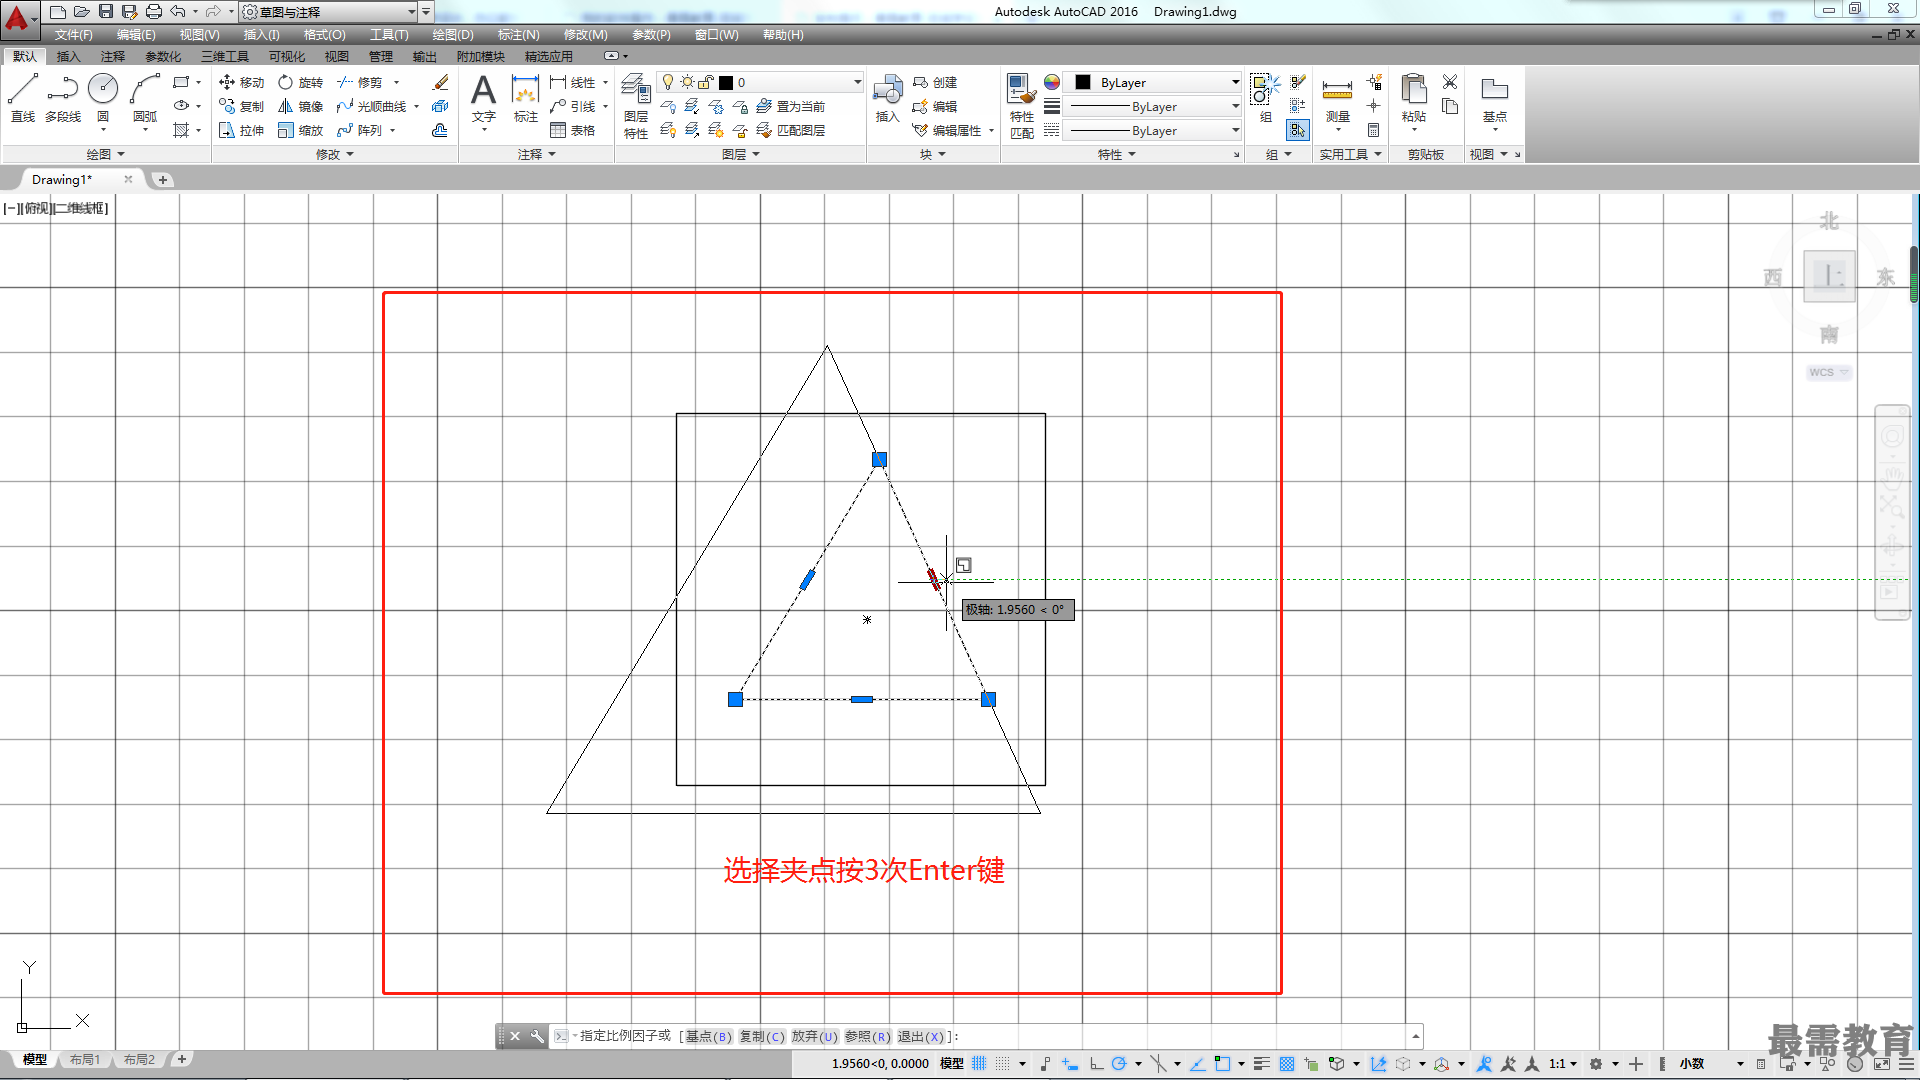This screenshot has width=1920, height=1080.
Task: Select the Circle (圆) tool
Action: pos(103,98)
